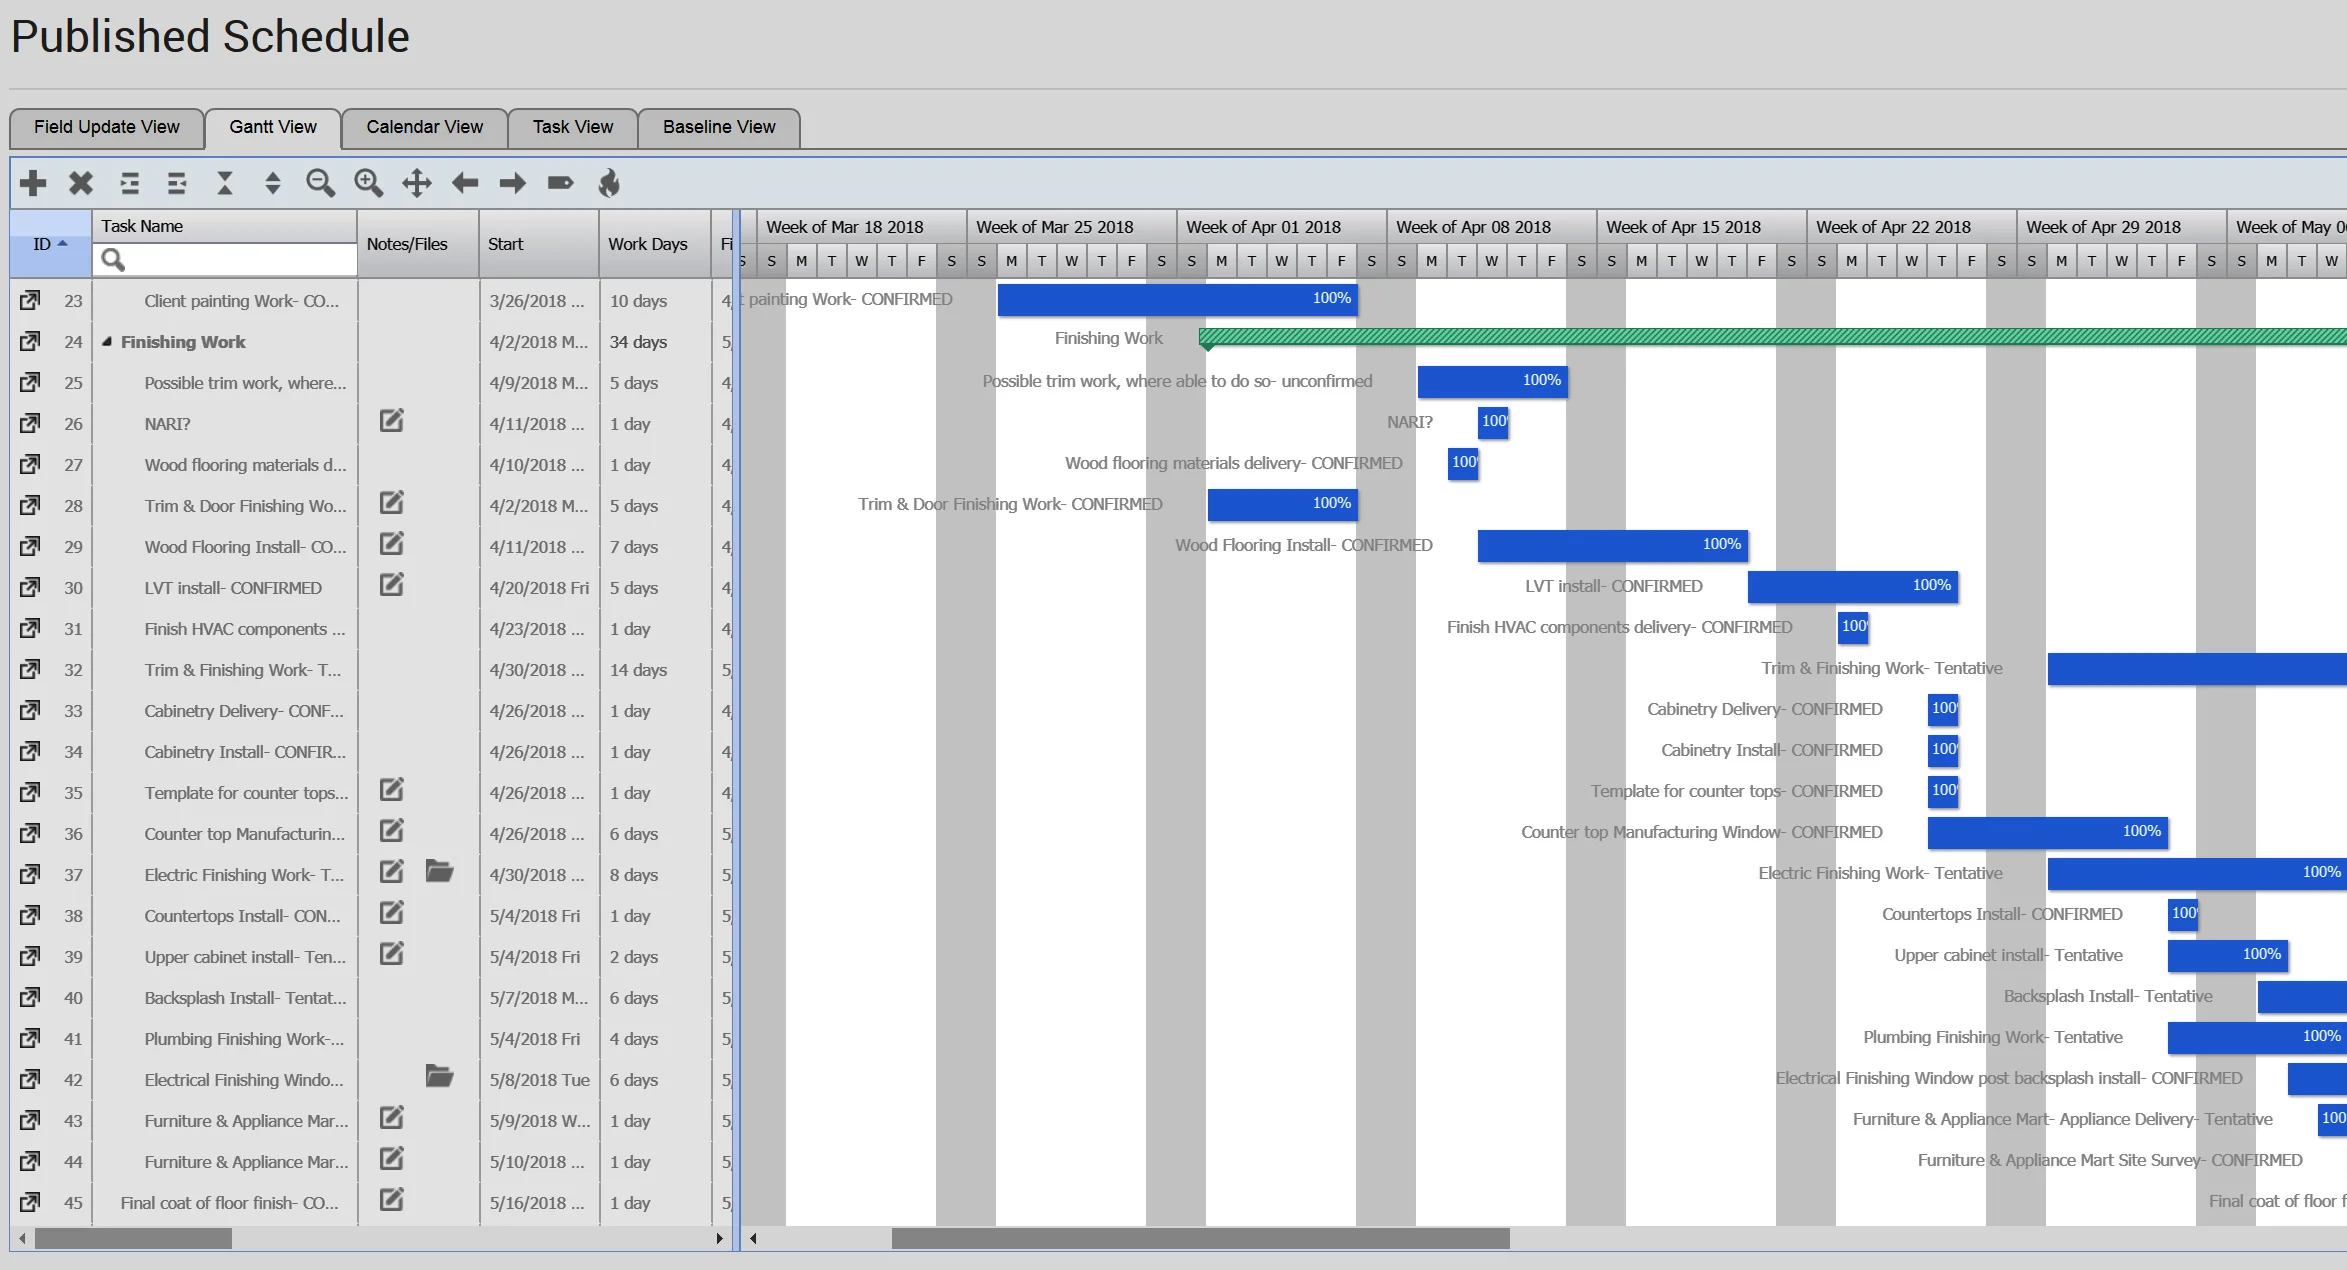Open notes for LVT install task
2347x1270 pixels.
pos(392,585)
